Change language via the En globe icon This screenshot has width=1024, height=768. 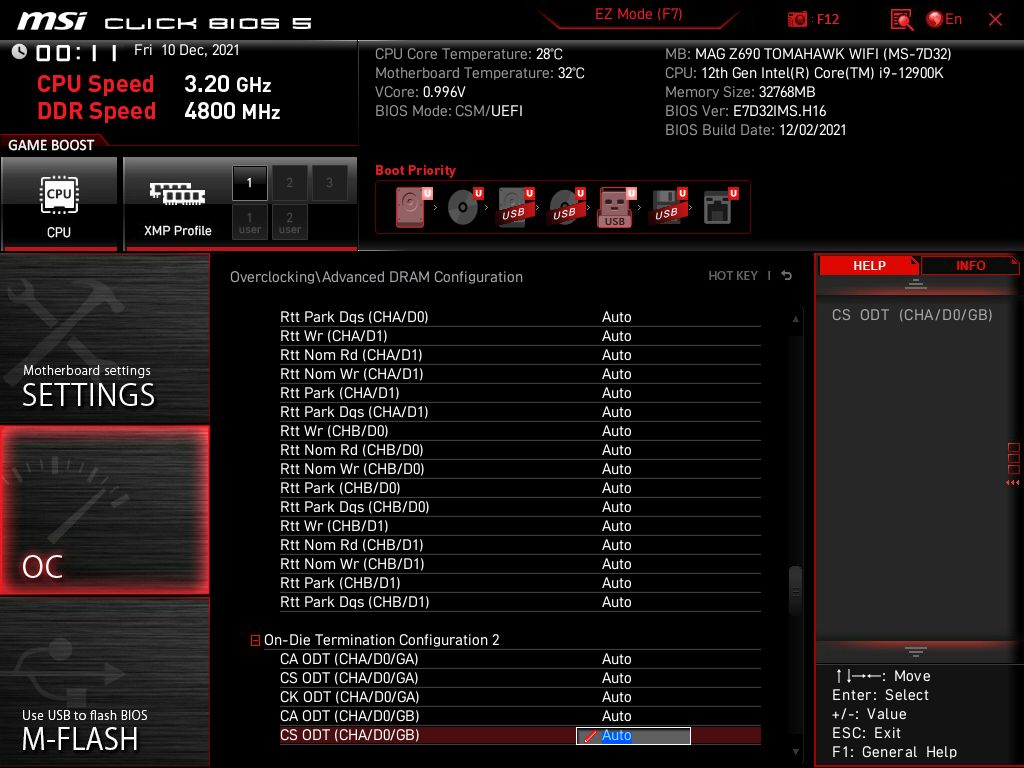tap(944, 19)
